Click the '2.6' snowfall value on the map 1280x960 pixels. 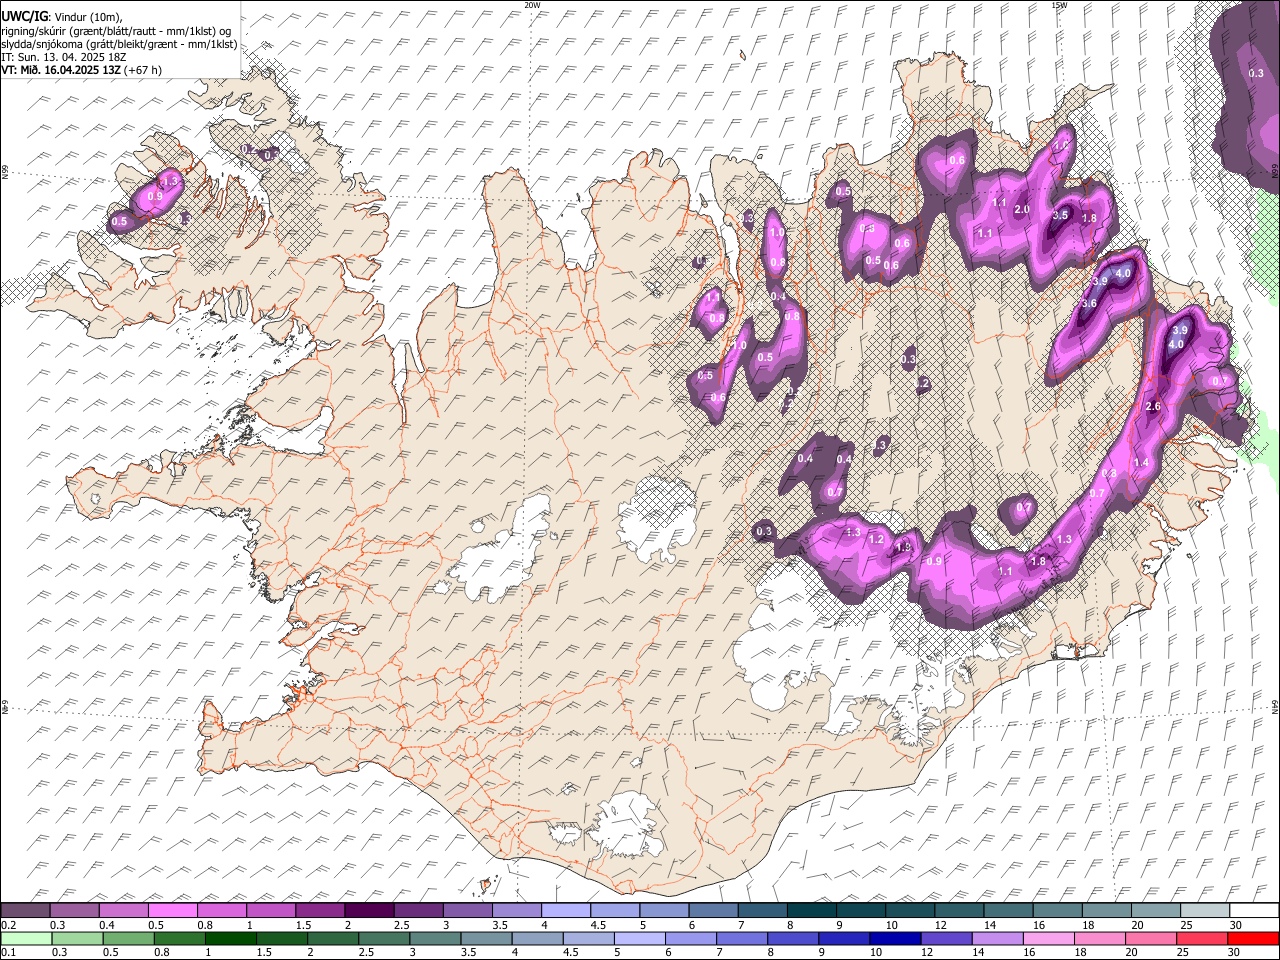[1152, 406]
